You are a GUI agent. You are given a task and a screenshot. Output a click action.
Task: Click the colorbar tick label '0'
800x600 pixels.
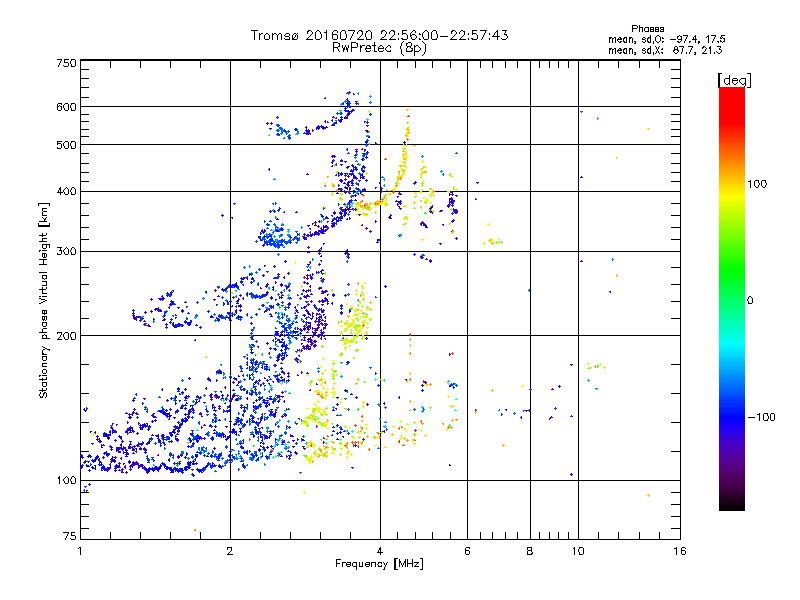click(x=750, y=301)
